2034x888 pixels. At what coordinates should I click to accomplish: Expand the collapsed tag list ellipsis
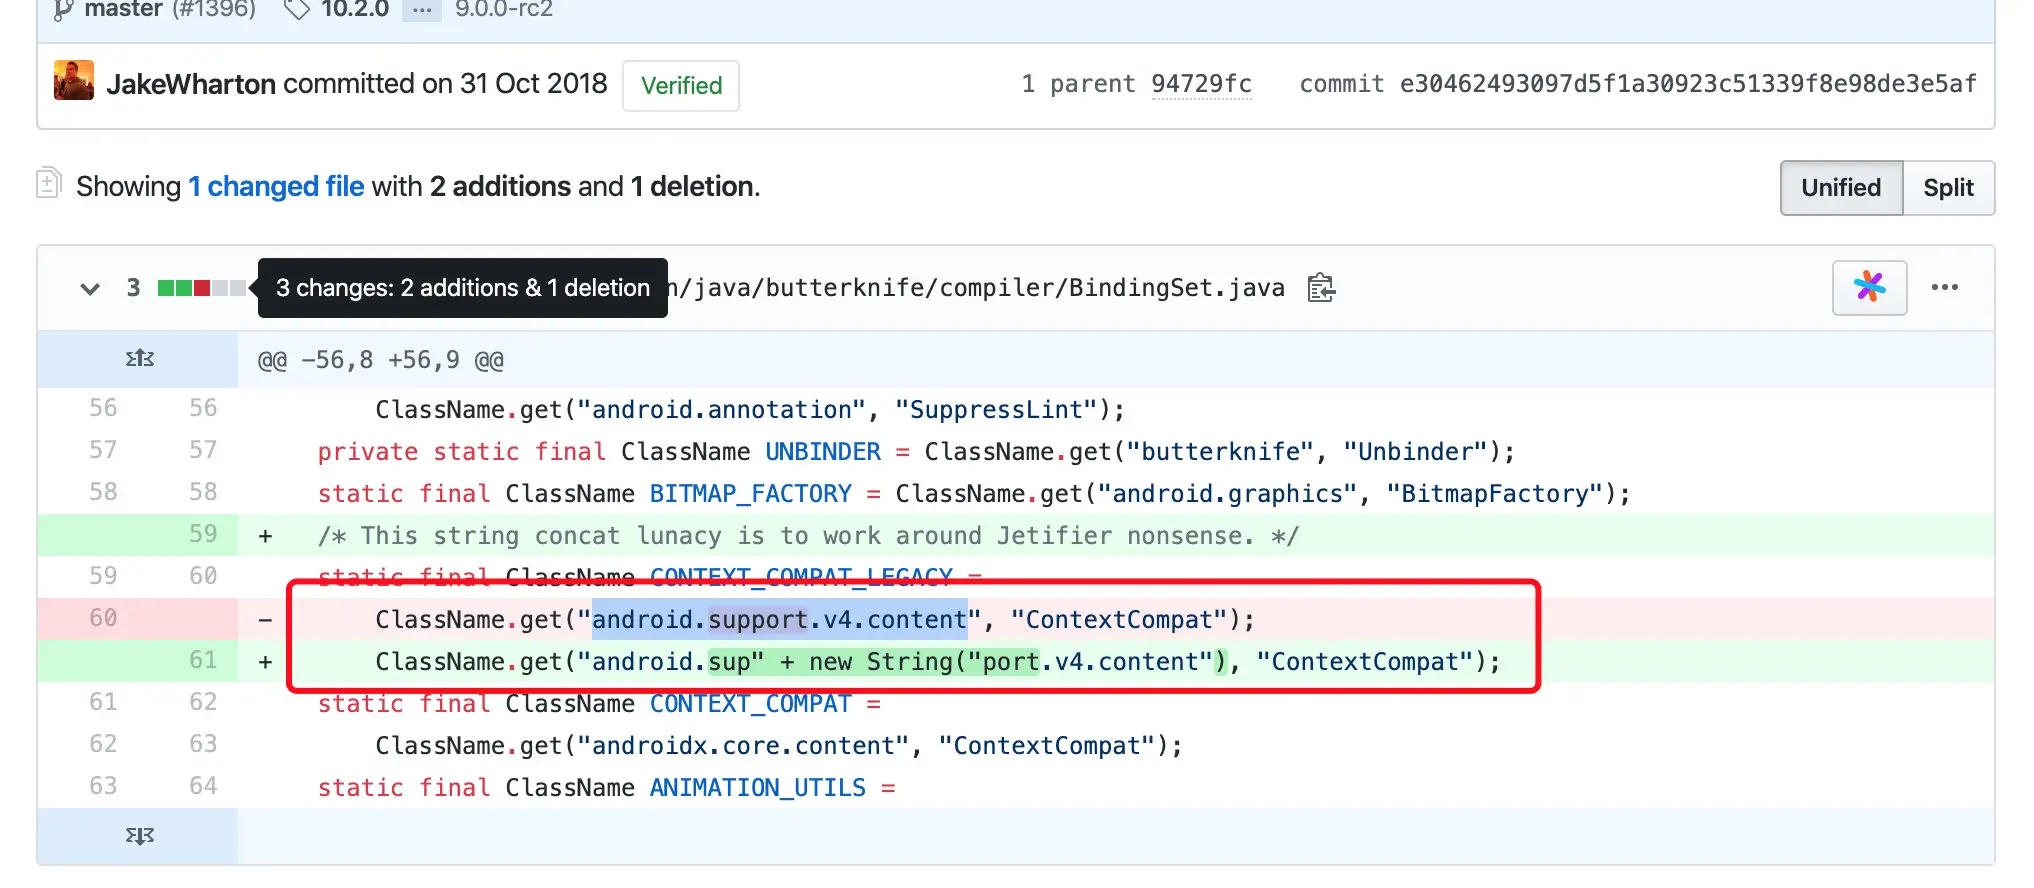point(421,10)
